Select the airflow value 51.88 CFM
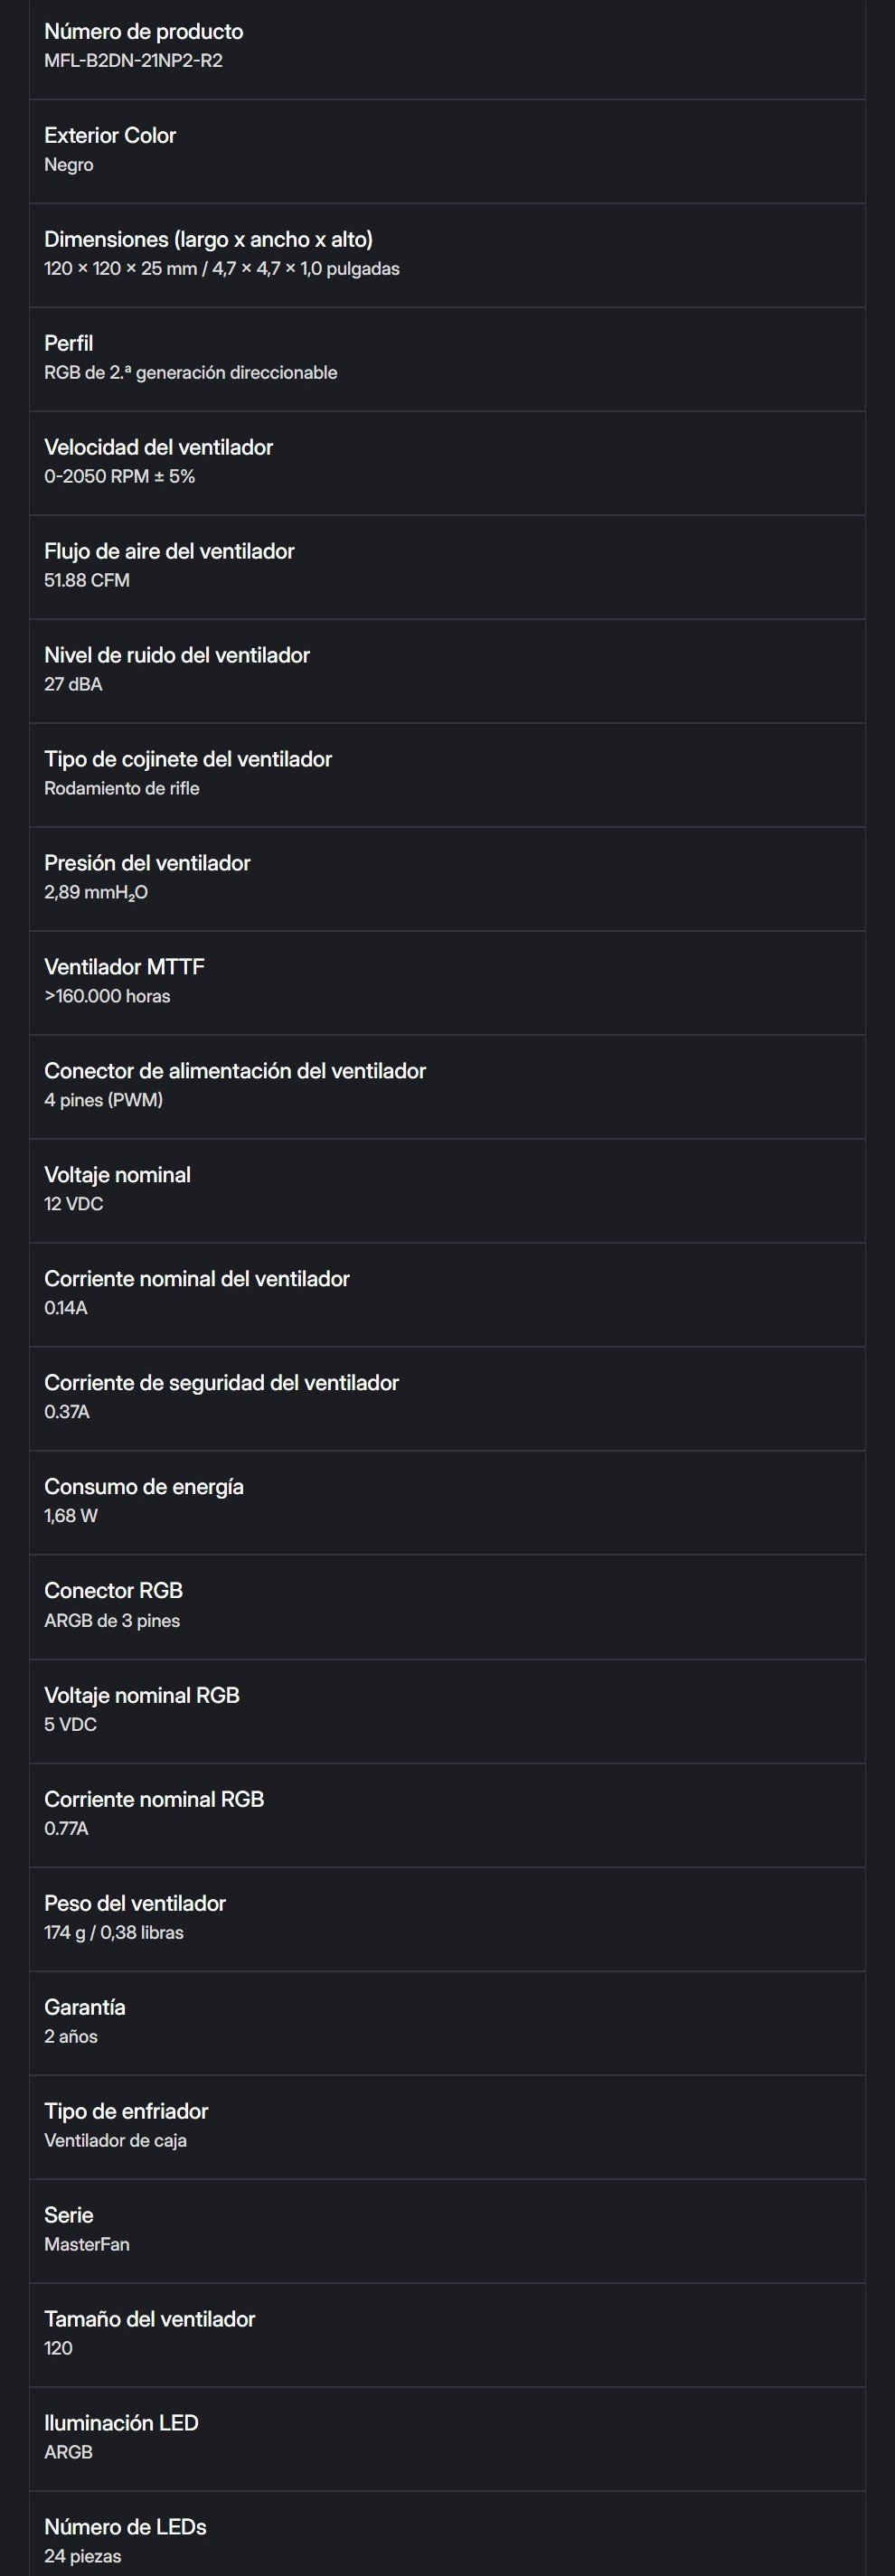The height and width of the screenshot is (2576, 895). tap(87, 581)
